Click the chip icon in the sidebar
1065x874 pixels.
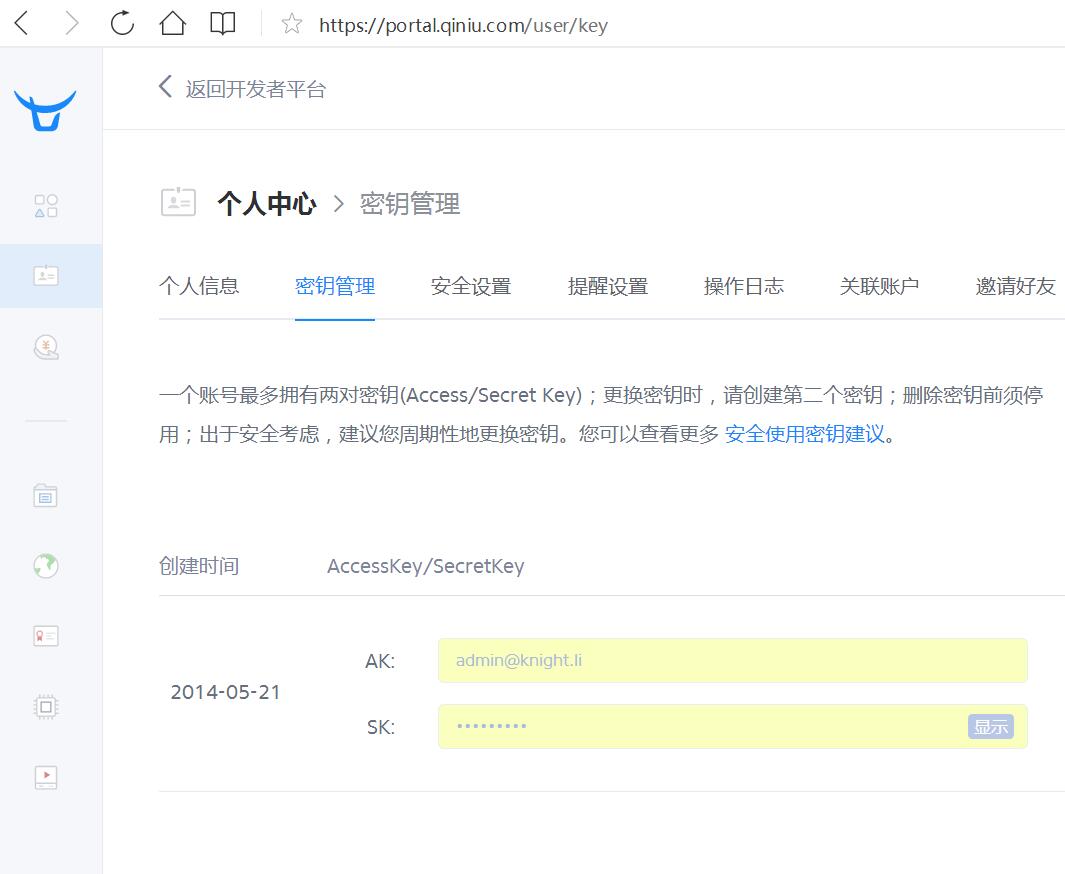tap(46, 706)
